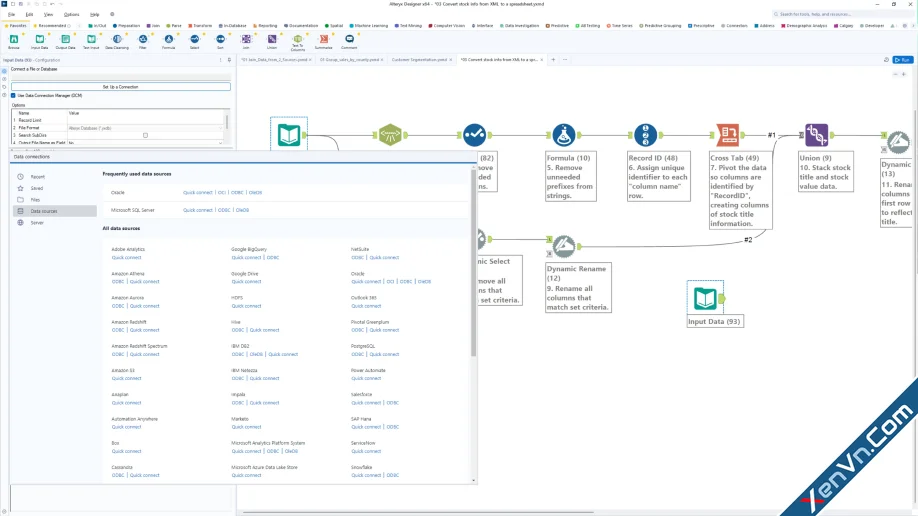Viewport: 918px width, 516px height.
Task: Select the Data Cleansing tool
Action: point(117,41)
